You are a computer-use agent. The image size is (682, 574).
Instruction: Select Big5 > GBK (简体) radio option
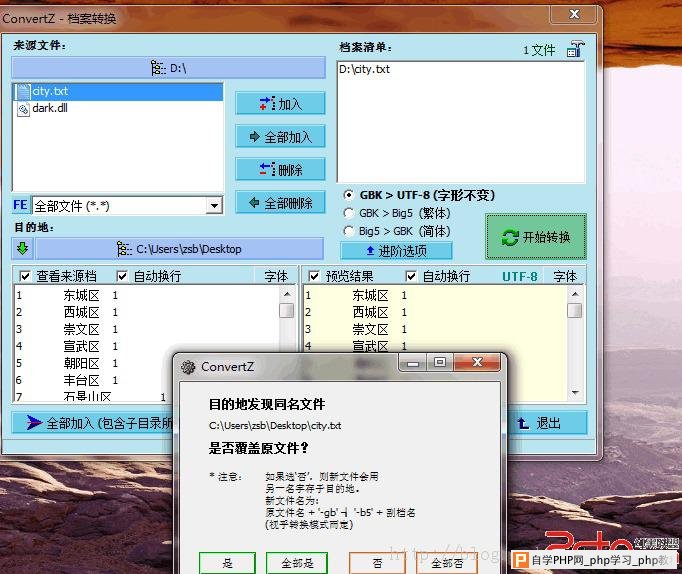click(348, 231)
